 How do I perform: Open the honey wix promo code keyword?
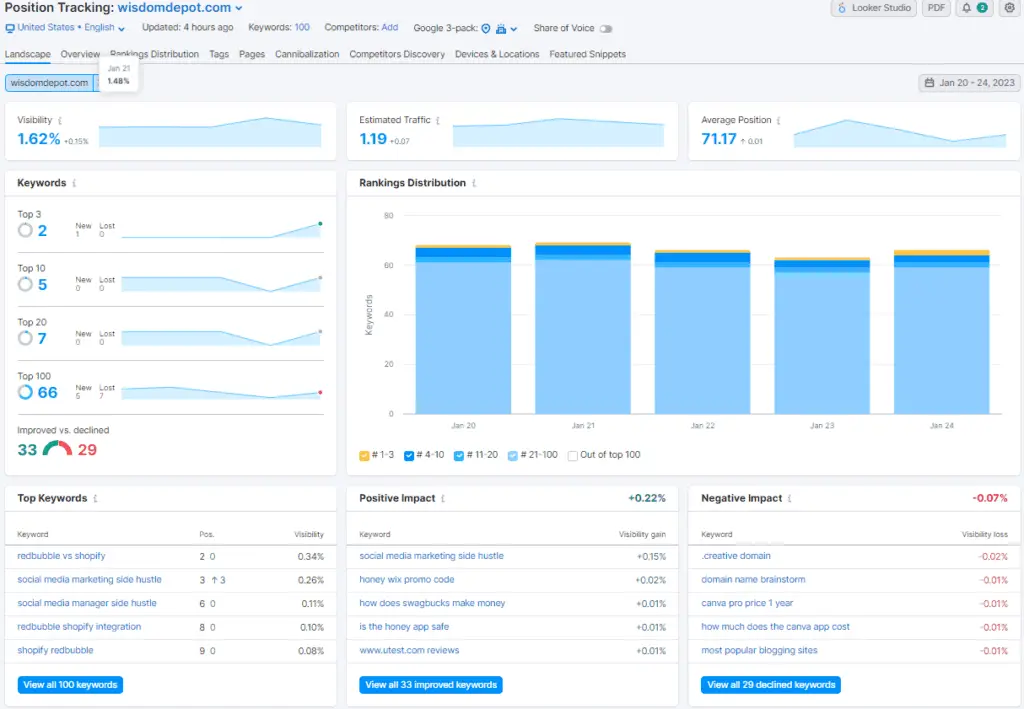click(407, 580)
